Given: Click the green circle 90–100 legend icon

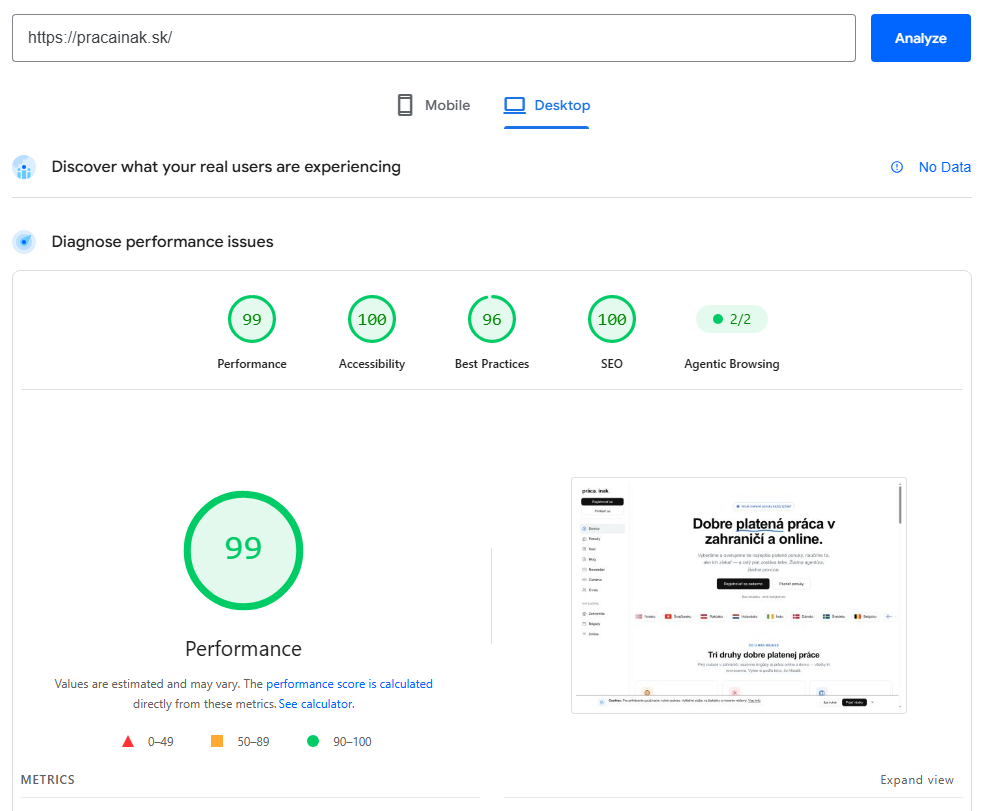Looking at the screenshot, I should click(x=313, y=741).
